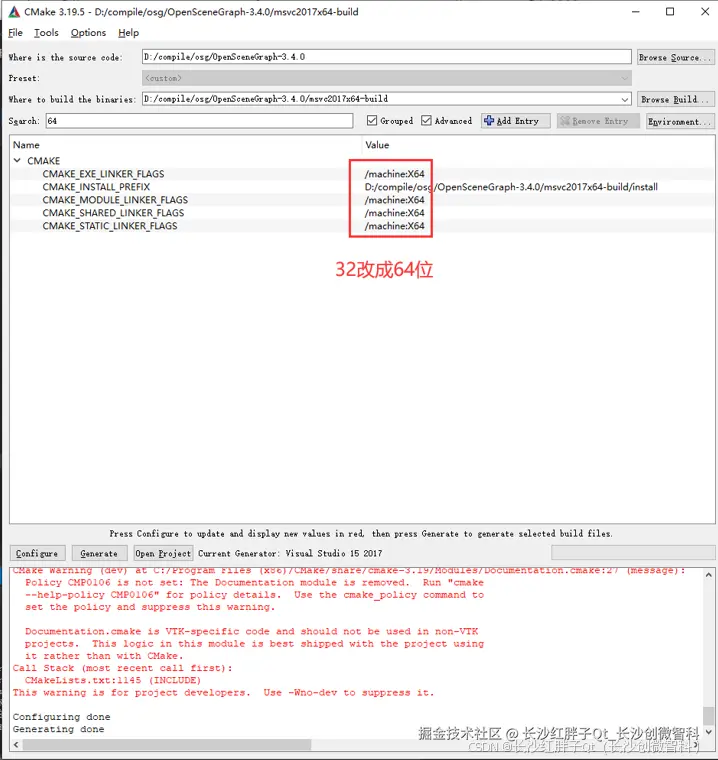Click the Browse Build button
The width and height of the screenshot is (718, 760).
(x=675, y=99)
